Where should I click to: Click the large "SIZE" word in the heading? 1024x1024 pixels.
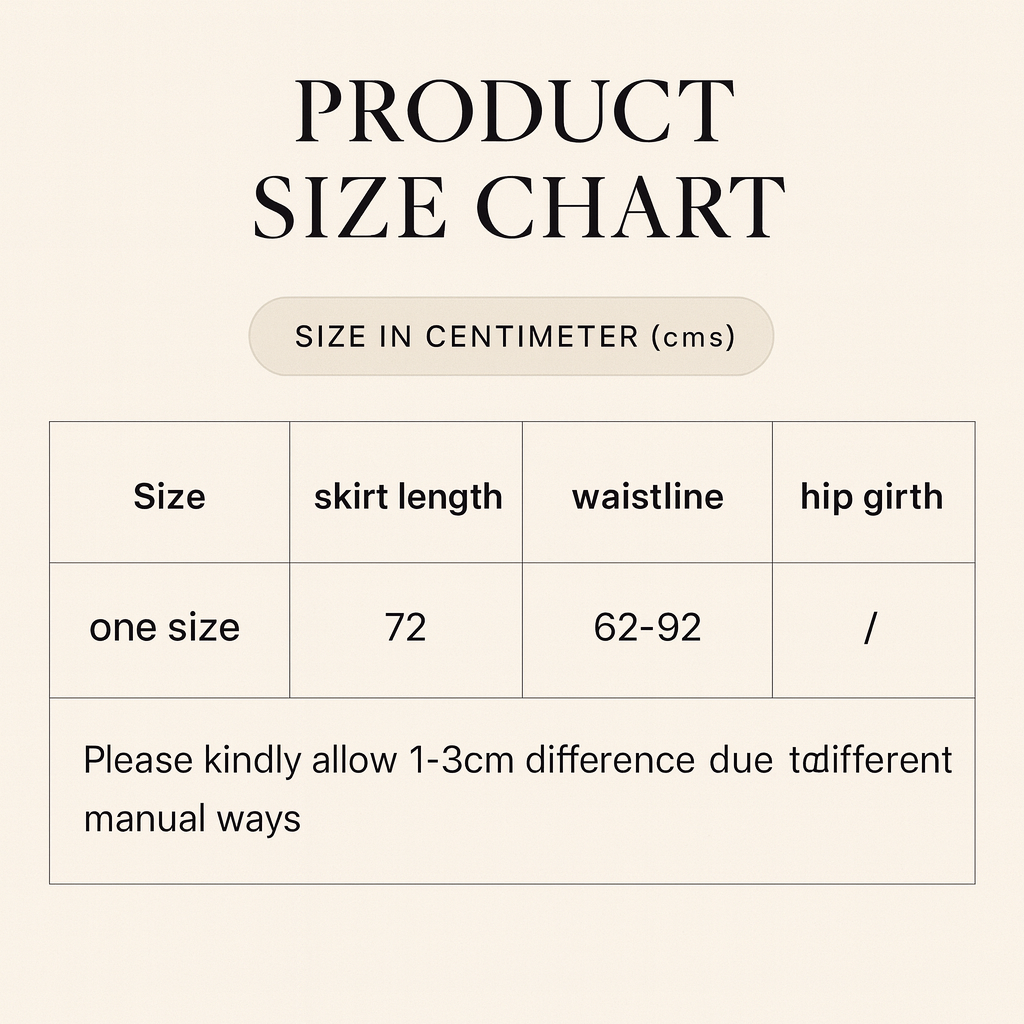pos(349,207)
